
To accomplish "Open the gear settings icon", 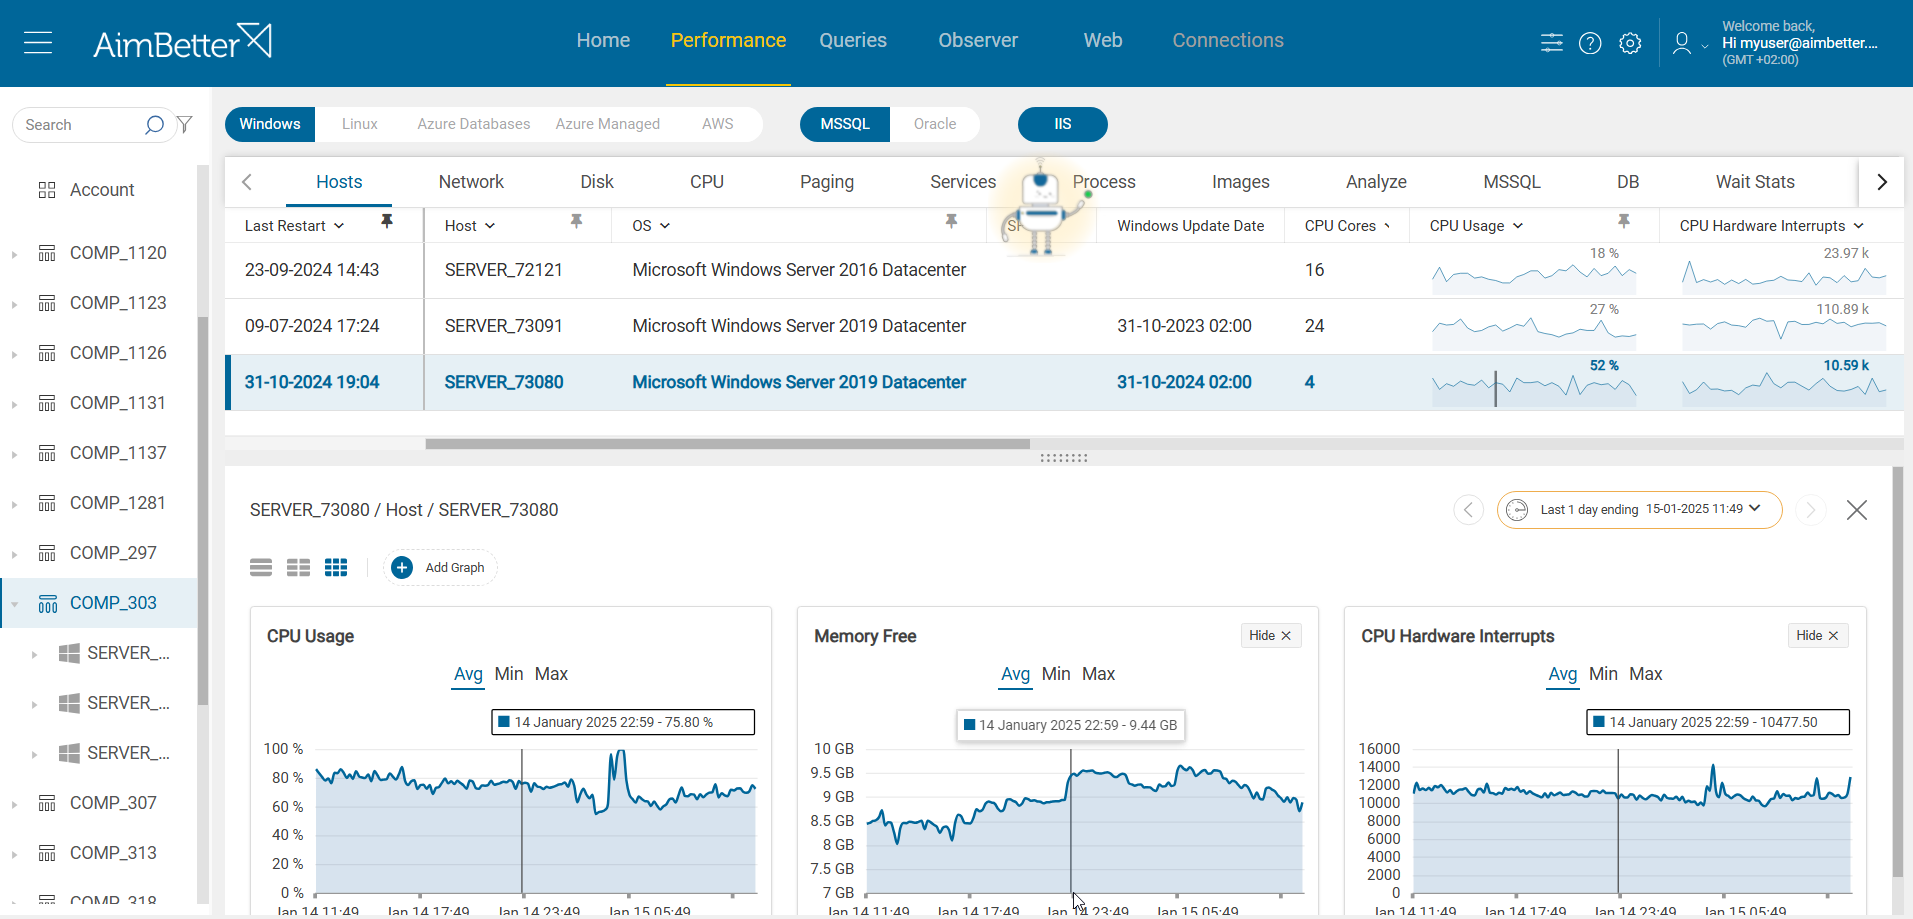I will pyautogui.click(x=1630, y=43).
